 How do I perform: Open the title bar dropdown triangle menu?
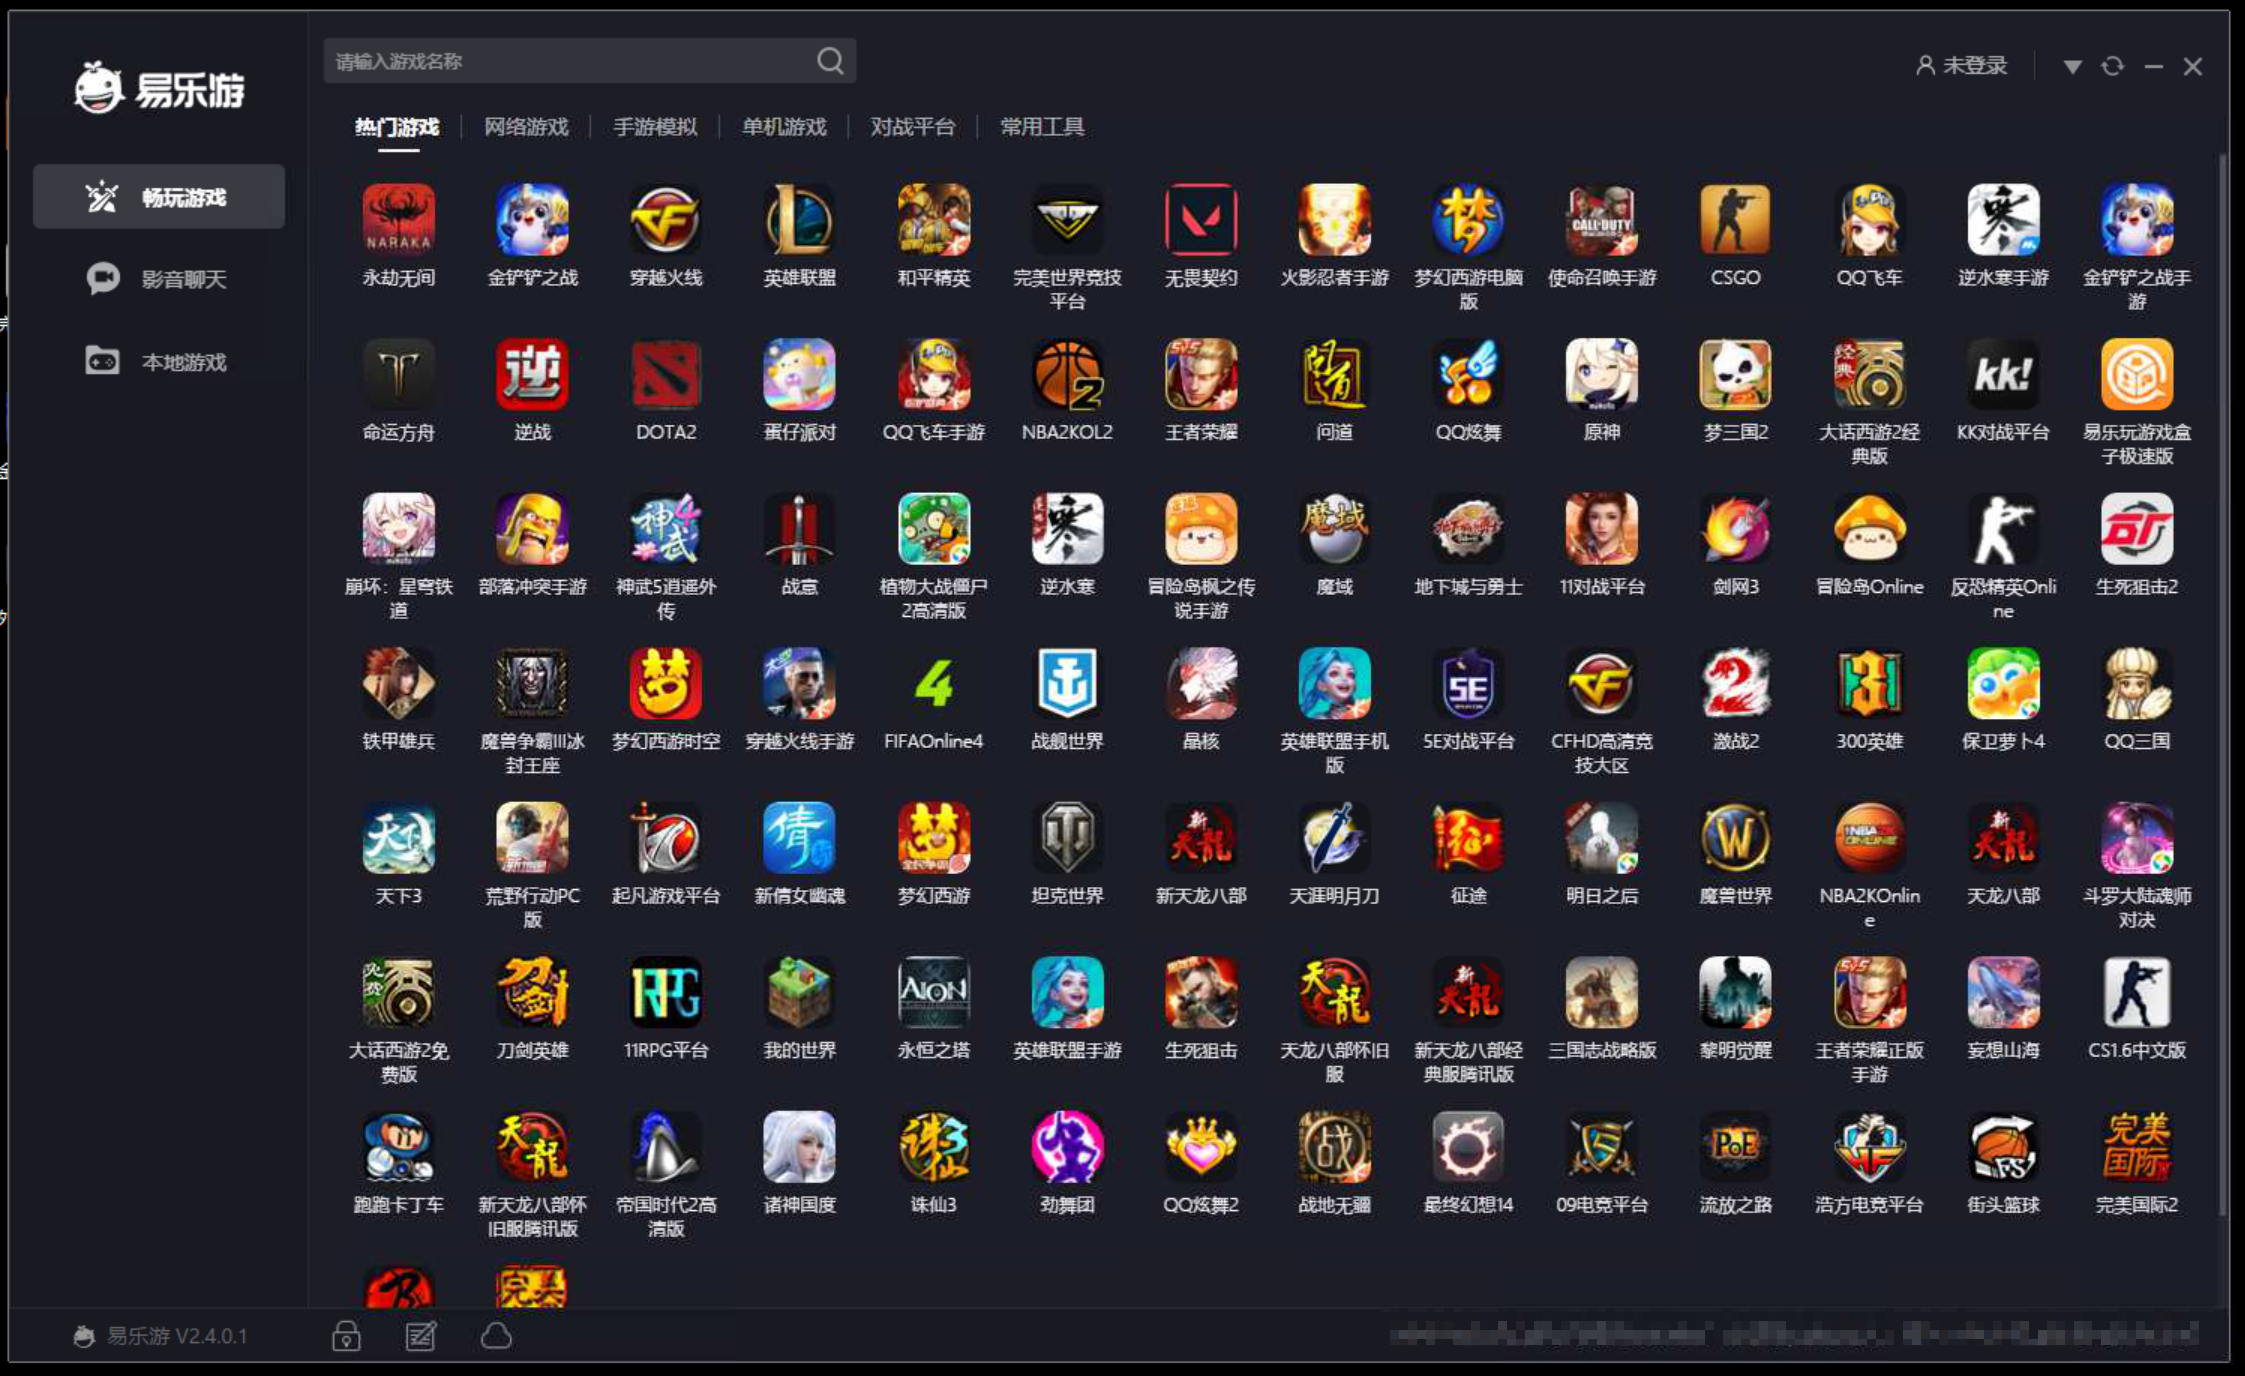pyautogui.click(x=2072, y=67)
